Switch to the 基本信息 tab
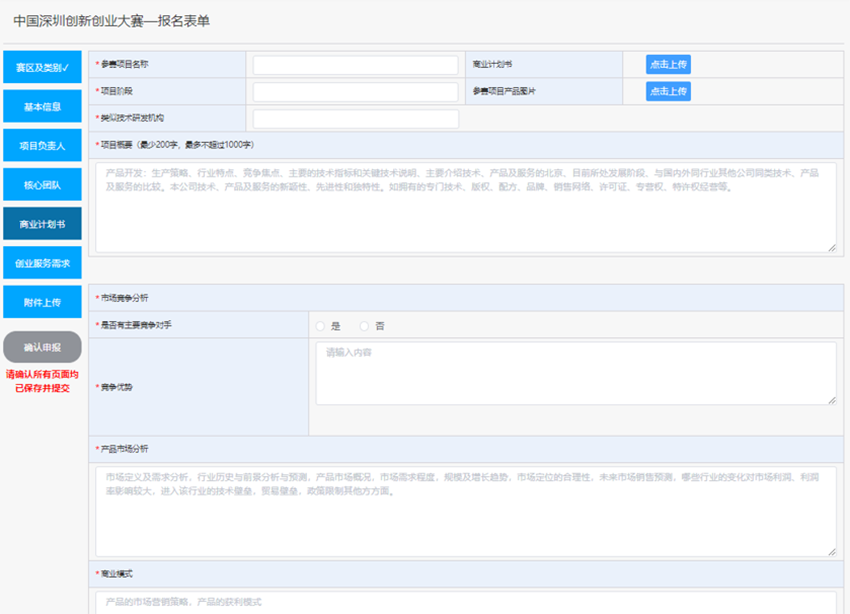The width and height of the screenshot is (850, 614). click(42, 107)
